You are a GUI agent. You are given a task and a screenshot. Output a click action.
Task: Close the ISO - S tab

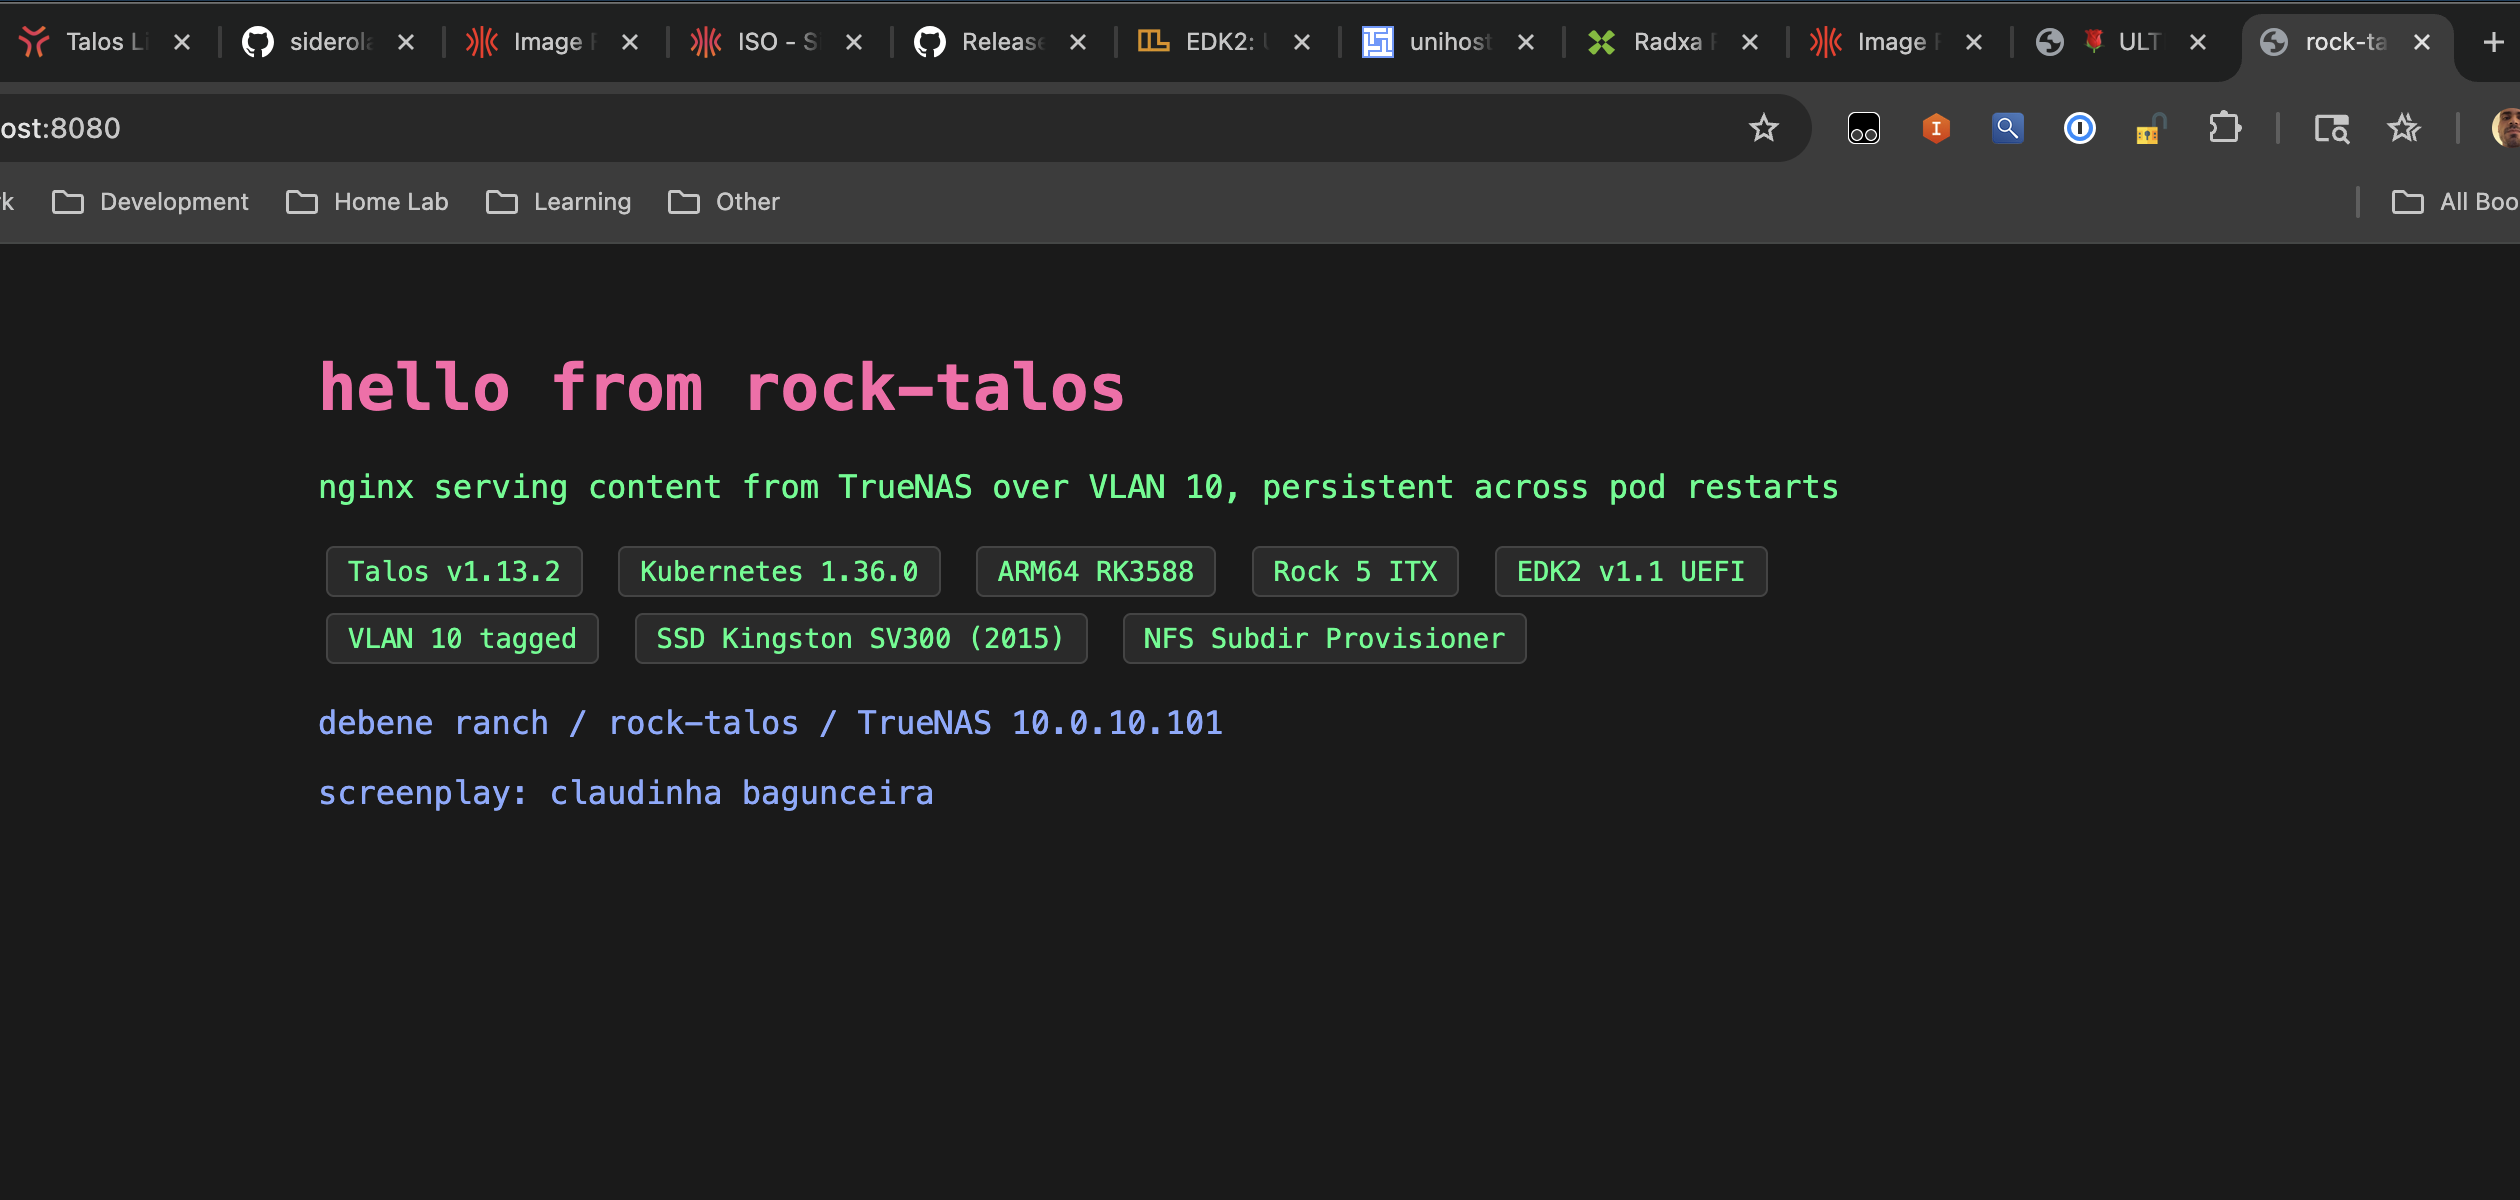tap(854, 42)
